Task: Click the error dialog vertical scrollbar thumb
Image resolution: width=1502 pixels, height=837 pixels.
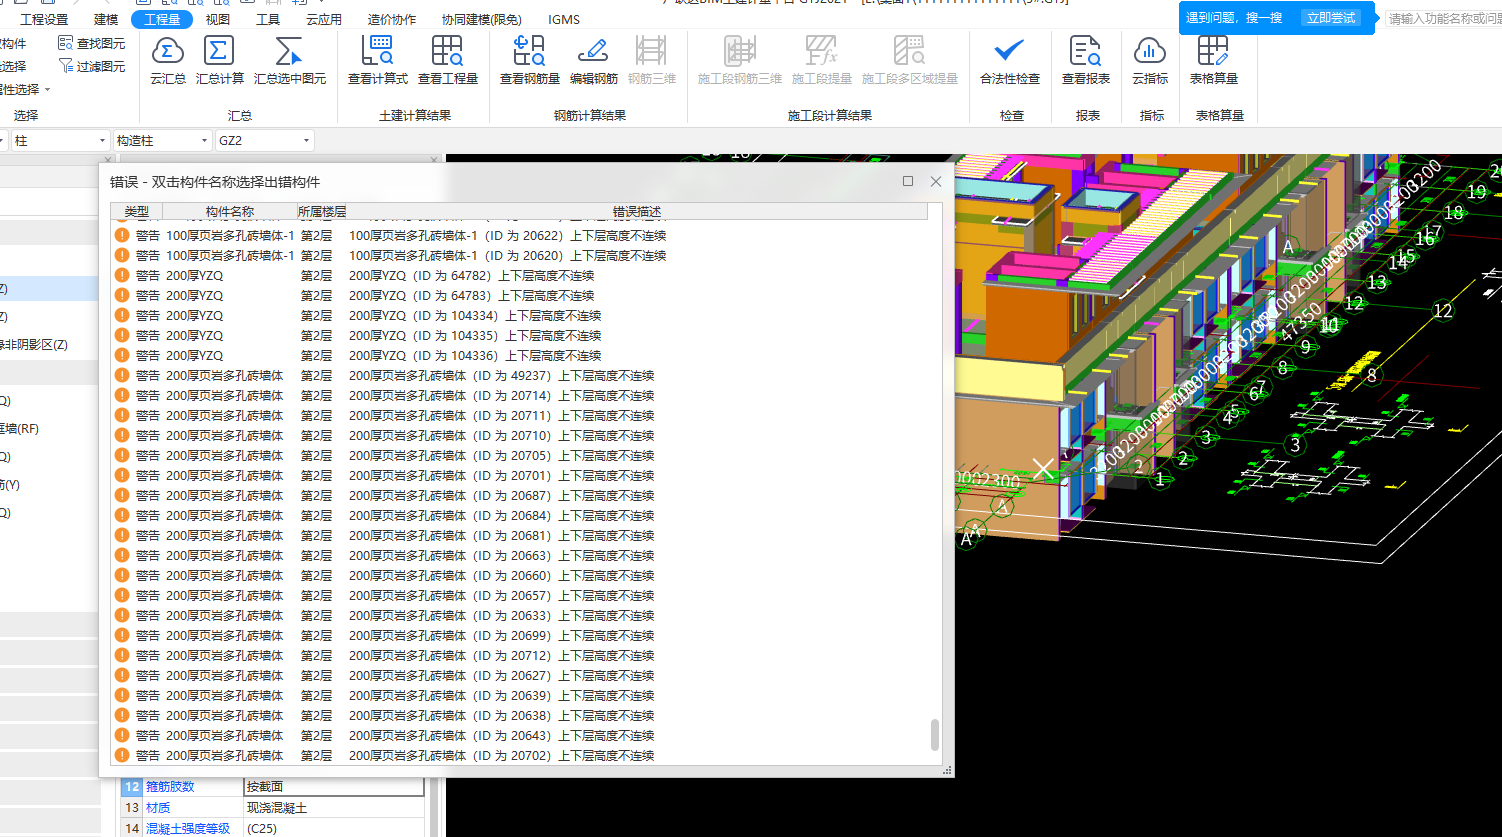Action: coord(935,734)
